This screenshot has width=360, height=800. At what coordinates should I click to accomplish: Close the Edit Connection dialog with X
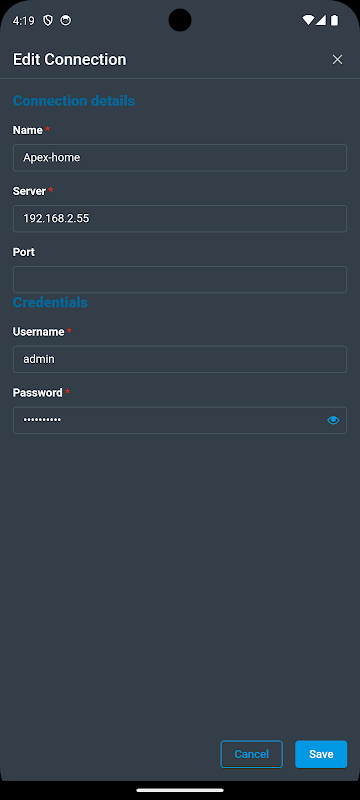[x=337, y=60]
